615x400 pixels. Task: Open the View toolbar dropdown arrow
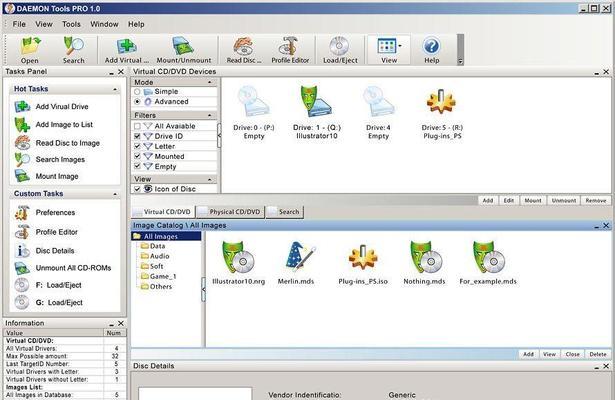[x=400, y=46]
